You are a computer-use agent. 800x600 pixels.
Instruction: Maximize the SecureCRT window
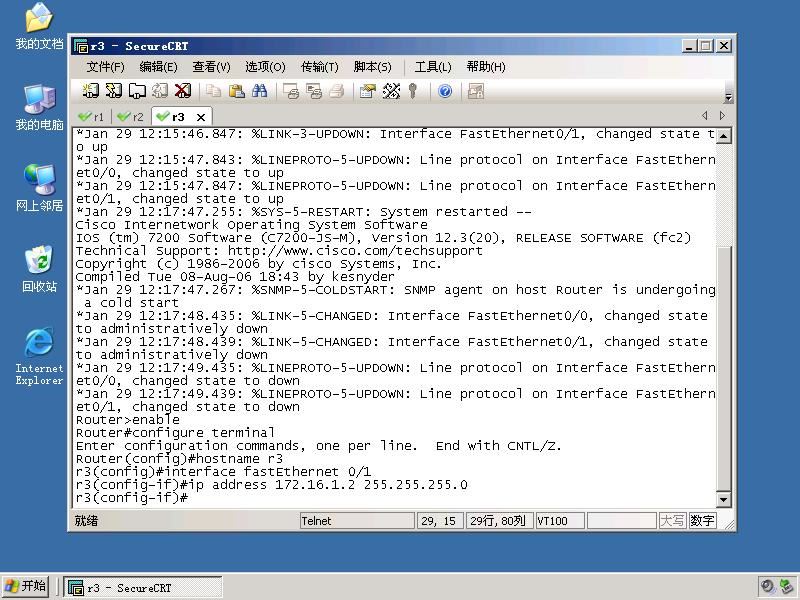tap(706, 46)
